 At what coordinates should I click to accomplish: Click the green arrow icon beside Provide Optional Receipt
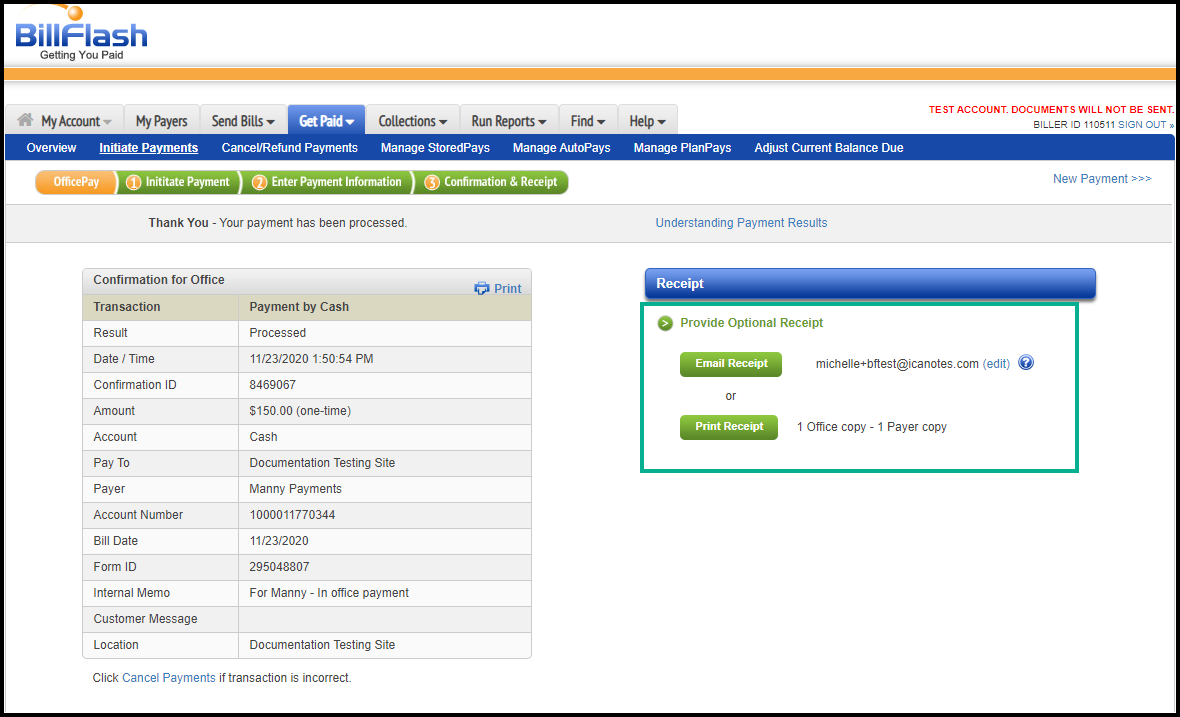click(665, 323)
